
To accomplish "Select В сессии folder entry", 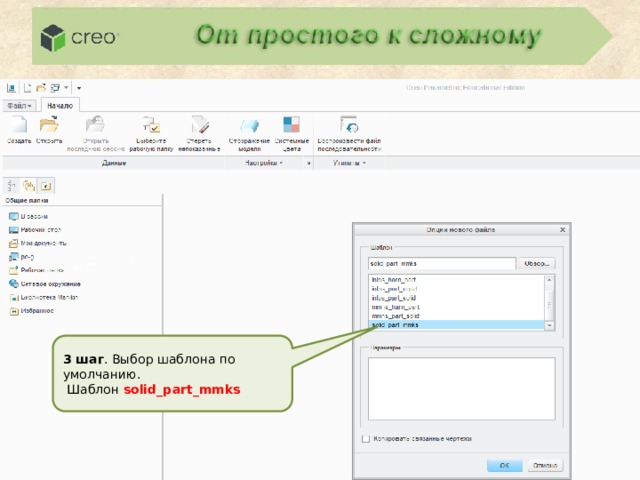I will click(29, 216).
